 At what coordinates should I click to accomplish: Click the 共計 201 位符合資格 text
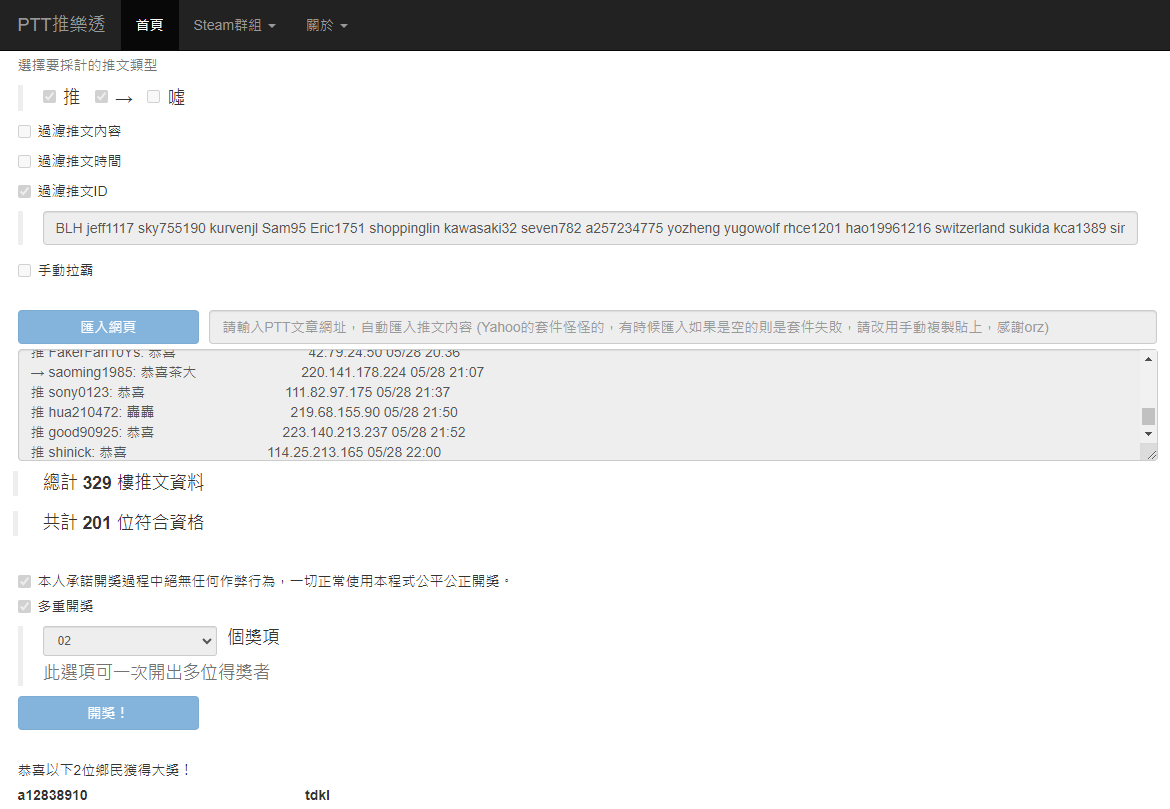pos(123,522)
